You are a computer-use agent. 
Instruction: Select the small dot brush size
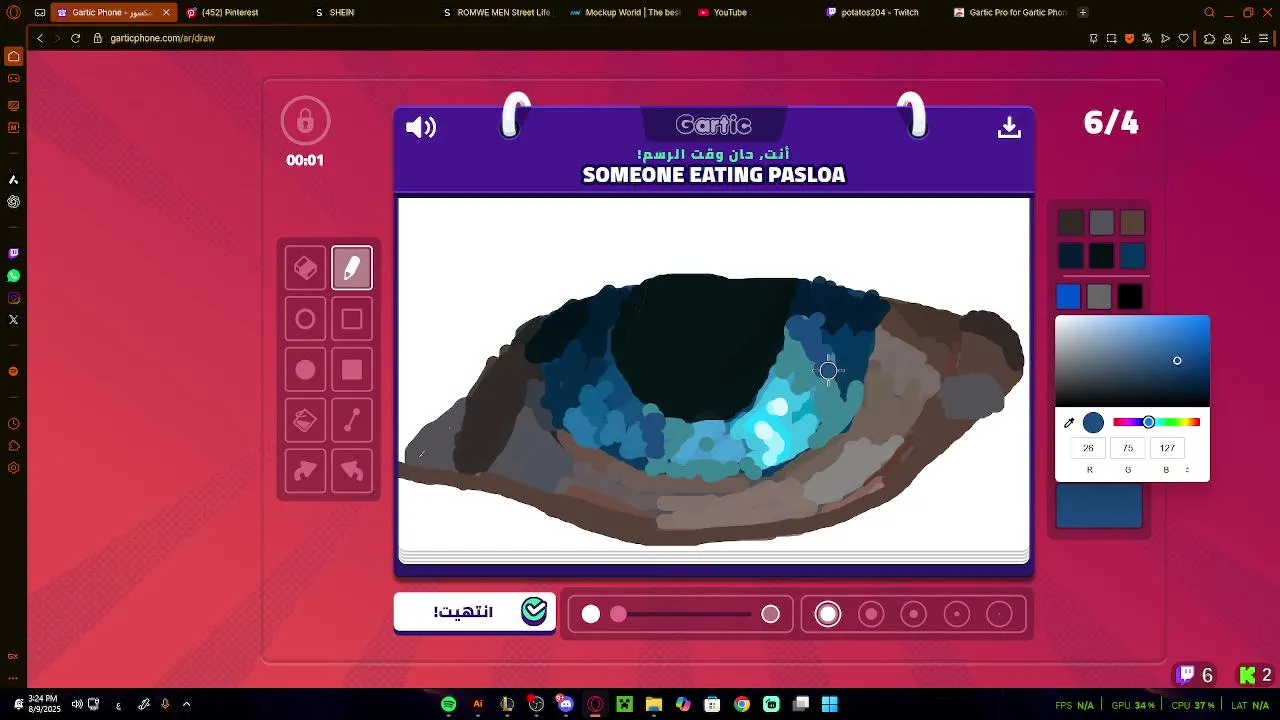point(957,614)
